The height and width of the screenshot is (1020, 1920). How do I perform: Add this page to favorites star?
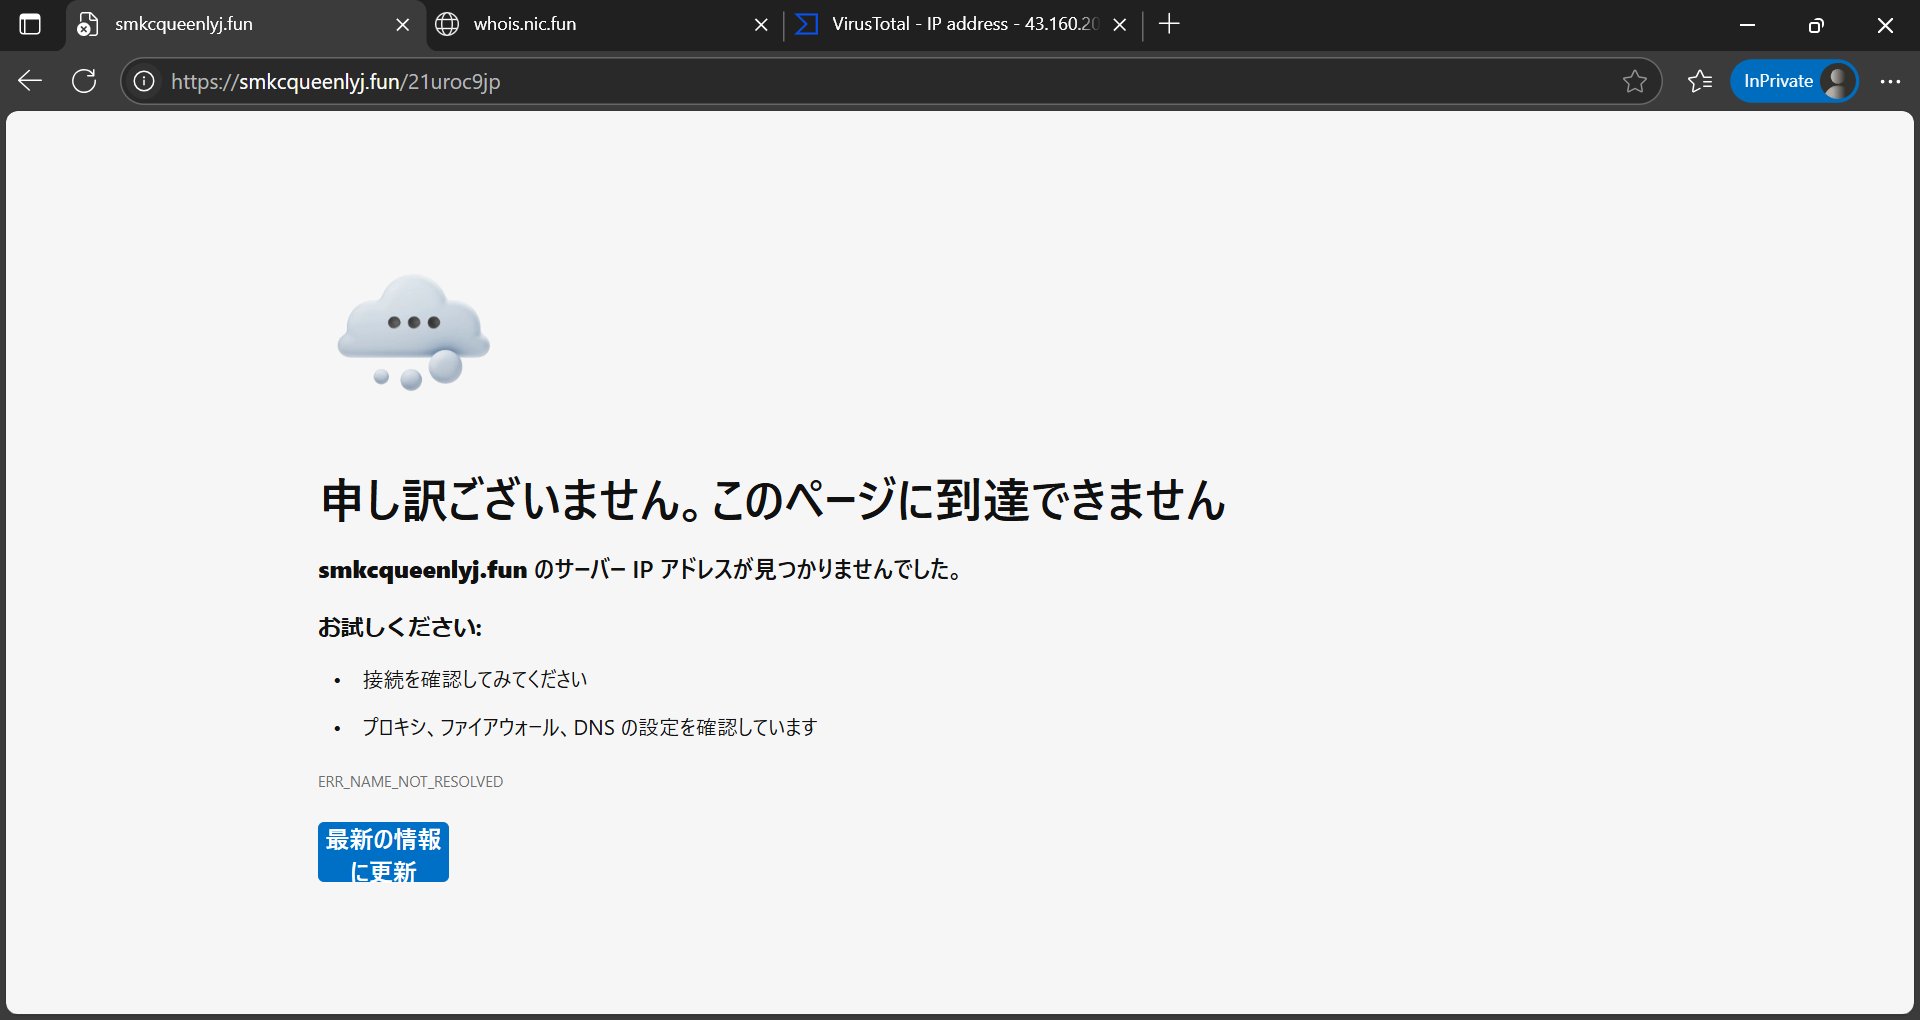coord(1634,81)
